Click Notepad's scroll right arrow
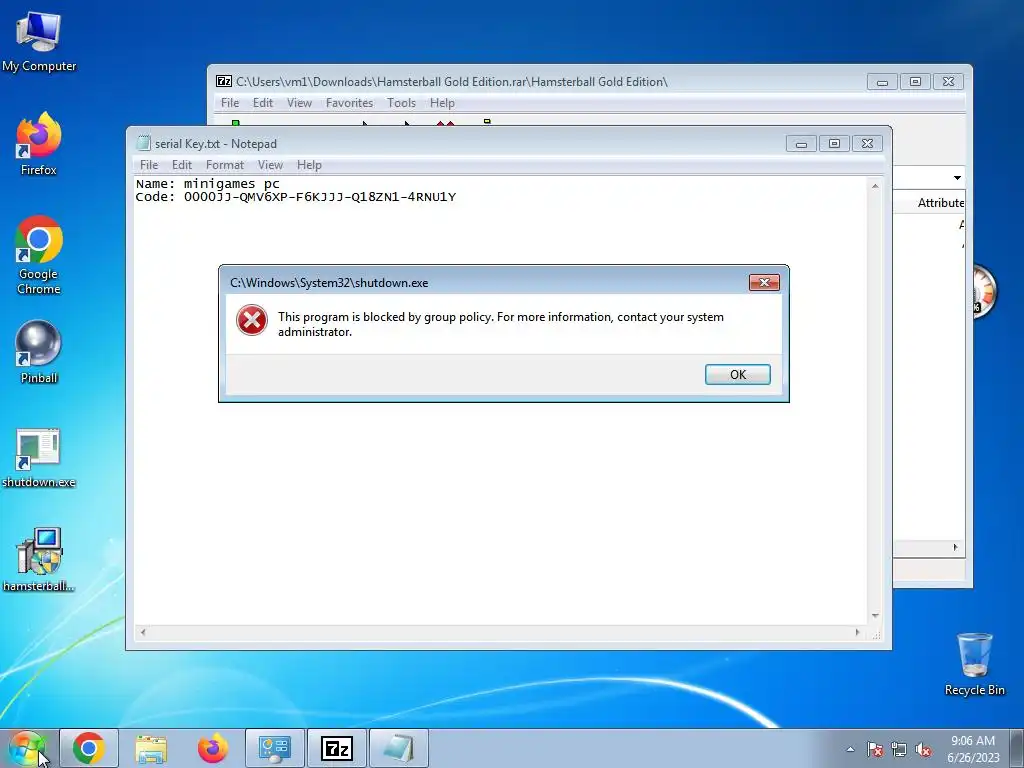The width and height of the screenshot is (1024, 768). 857,632
